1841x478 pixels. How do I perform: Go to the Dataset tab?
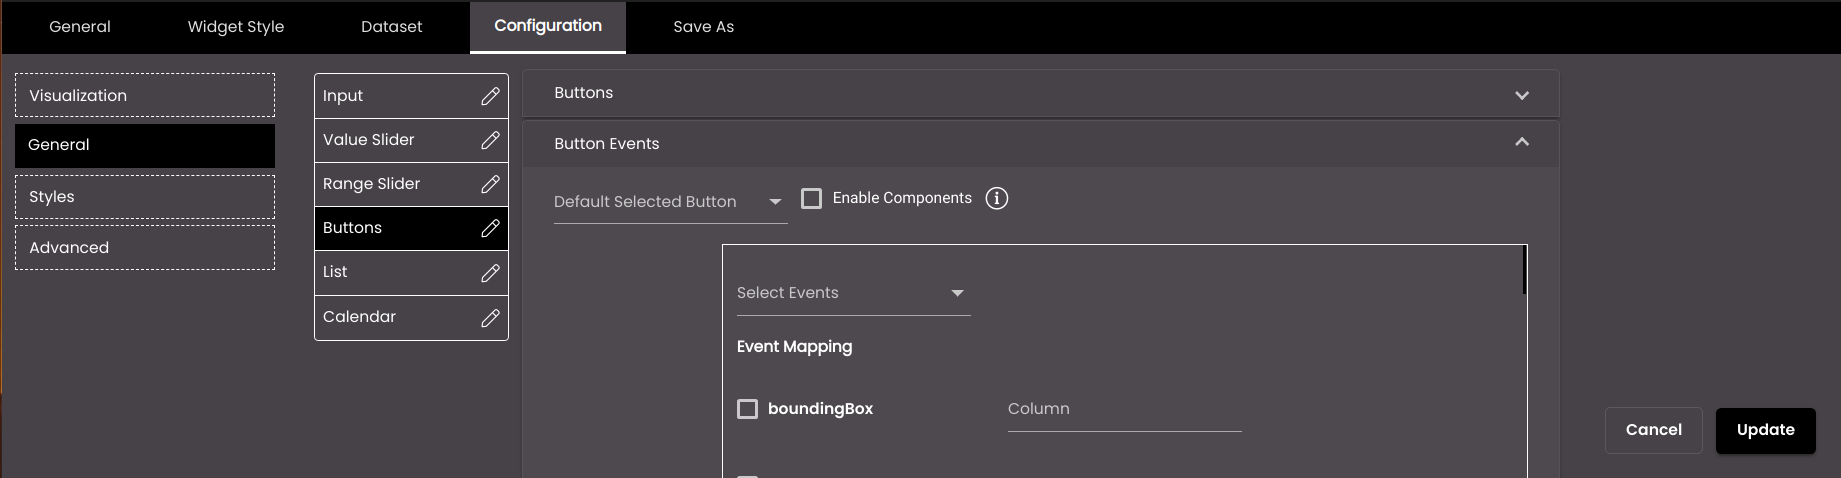click(x=392, y=27)
